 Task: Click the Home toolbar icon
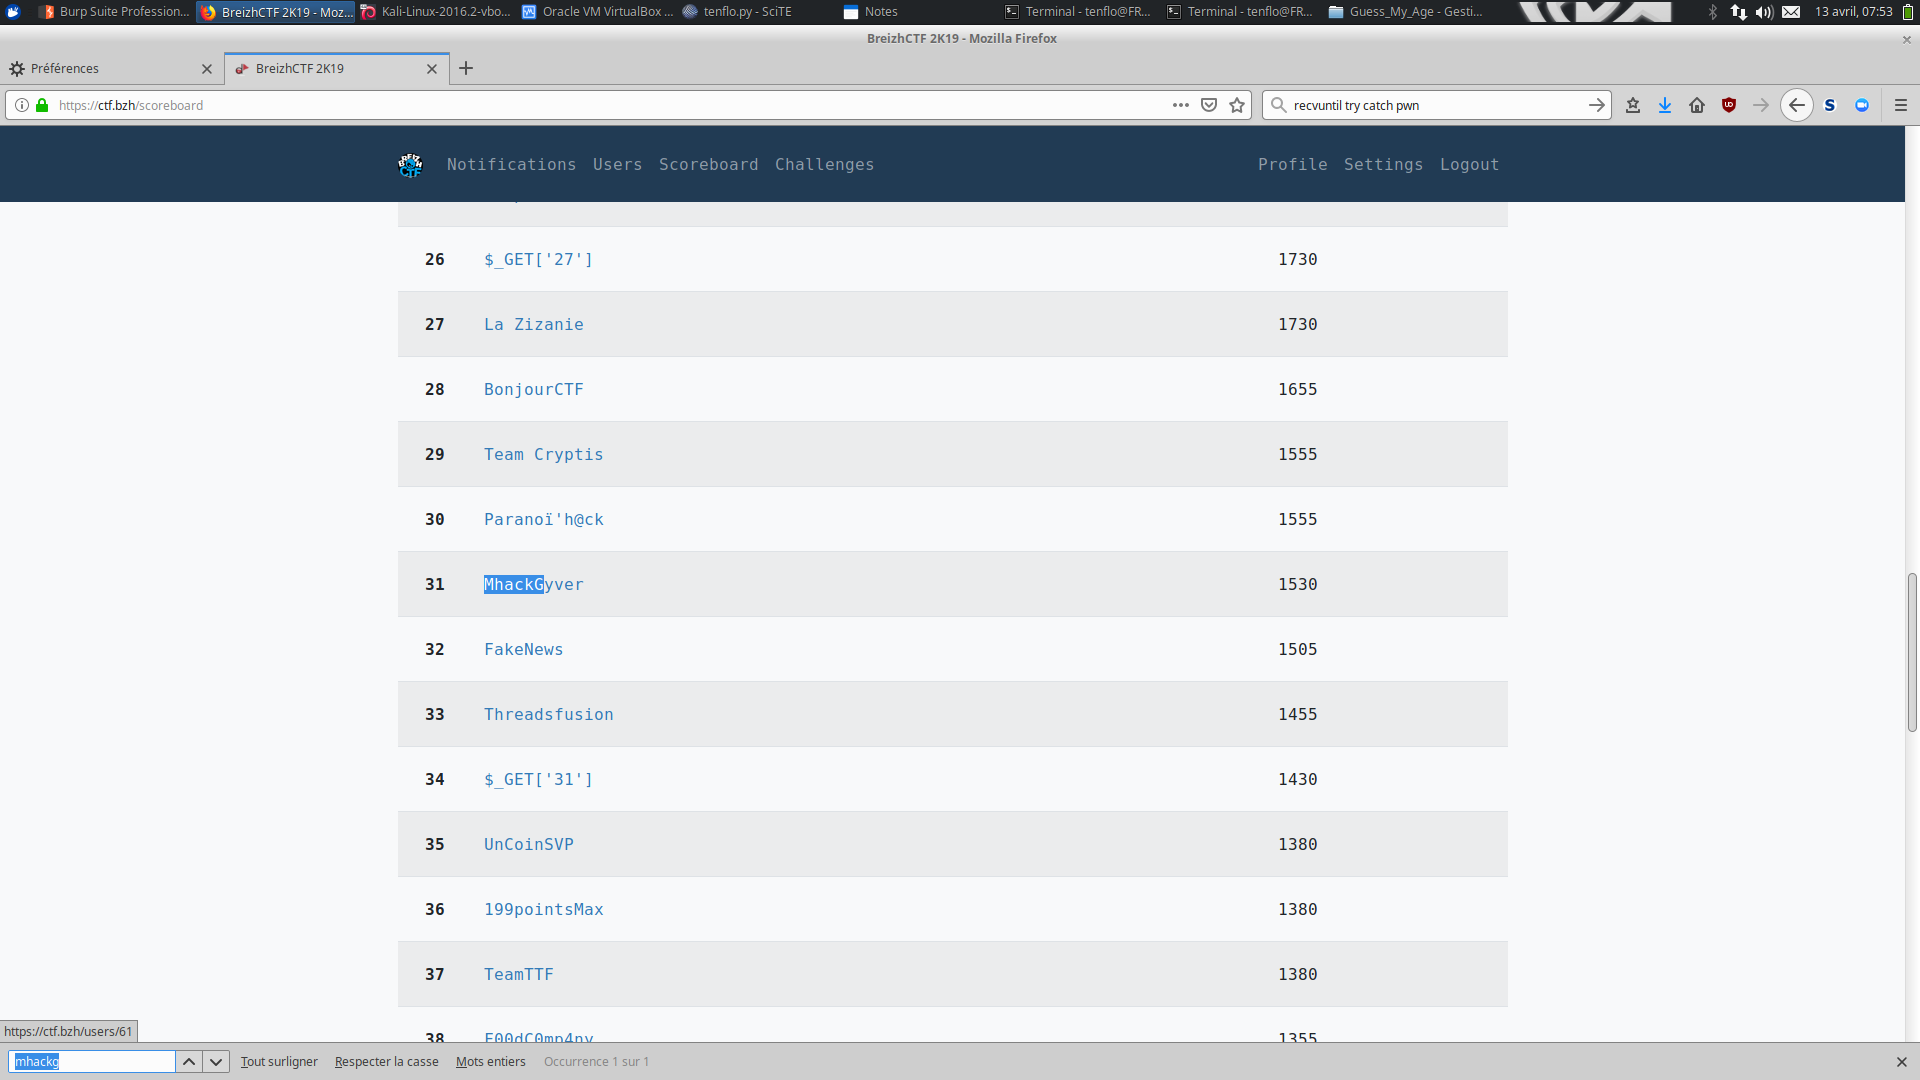click(x=1697, y=105)
